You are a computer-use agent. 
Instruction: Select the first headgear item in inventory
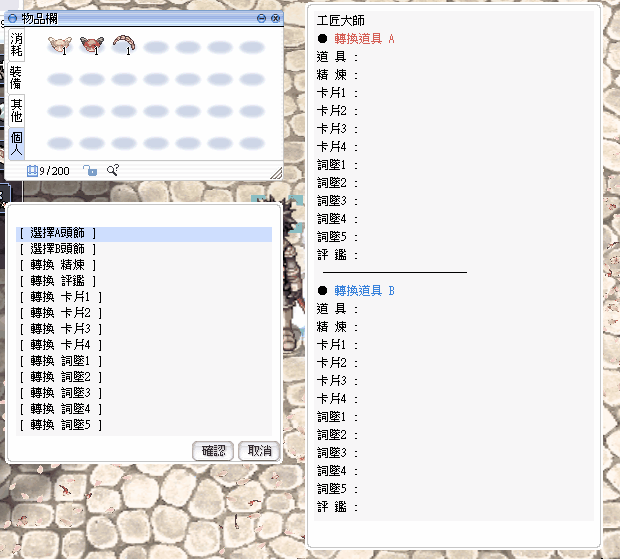pyautogui.click(x=59, y=44)
